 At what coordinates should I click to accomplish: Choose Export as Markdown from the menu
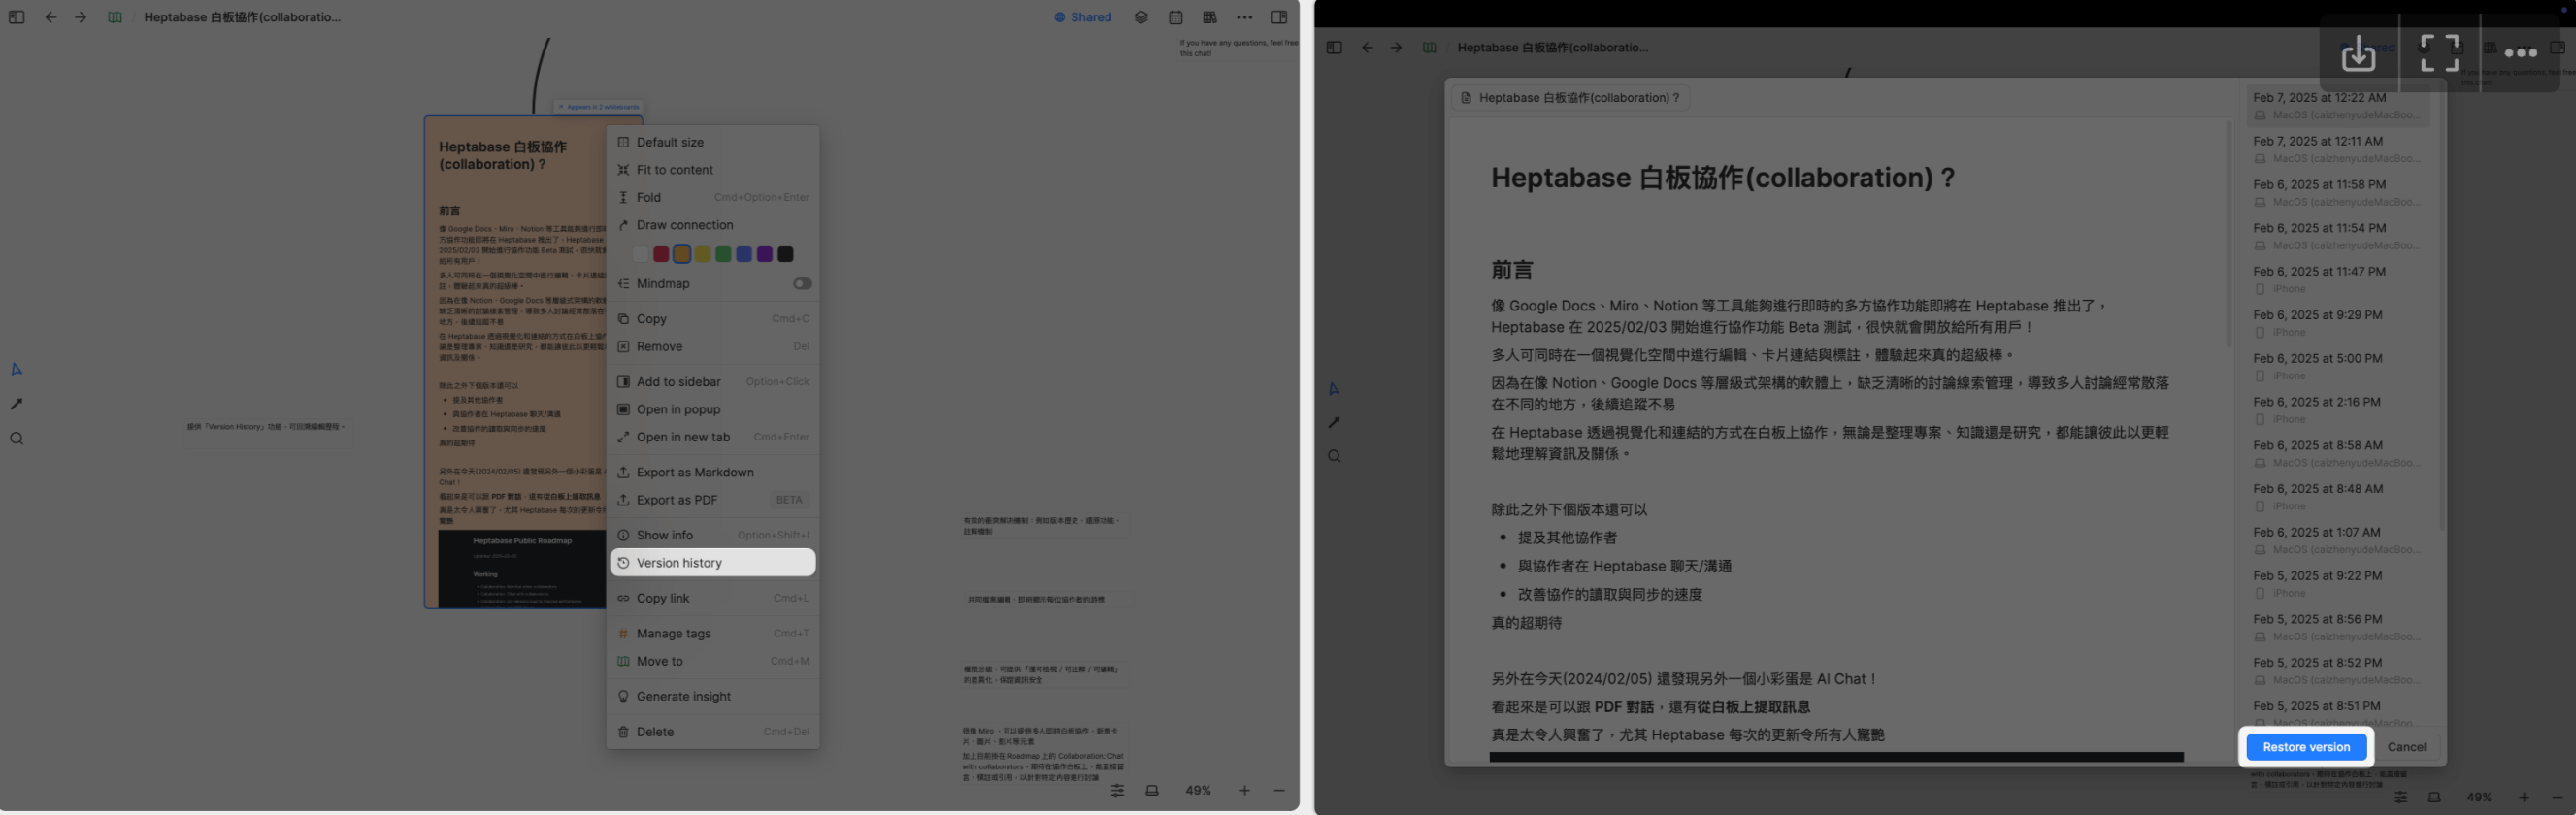(x=712, y=472)
